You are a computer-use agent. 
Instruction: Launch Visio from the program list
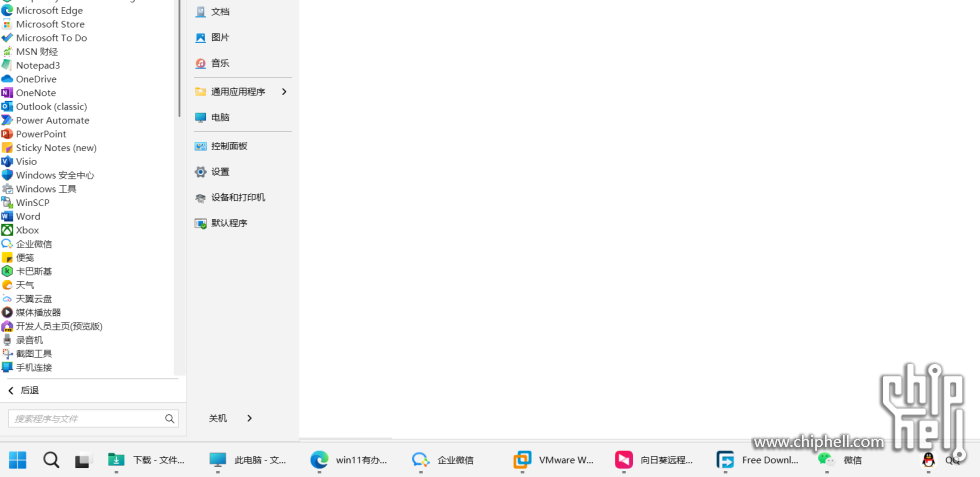(19, 162)
